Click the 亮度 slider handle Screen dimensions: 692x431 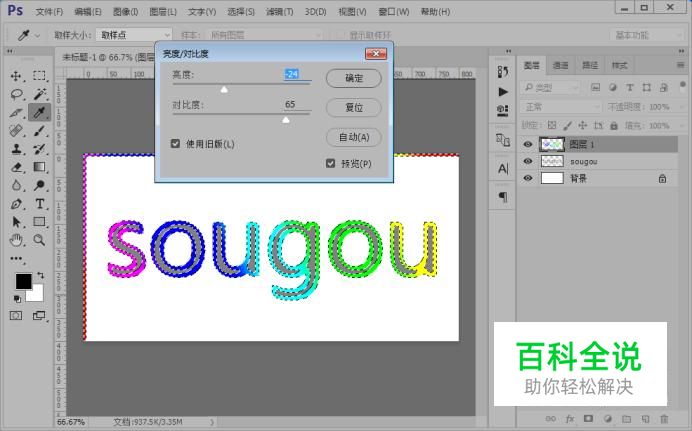224,90
